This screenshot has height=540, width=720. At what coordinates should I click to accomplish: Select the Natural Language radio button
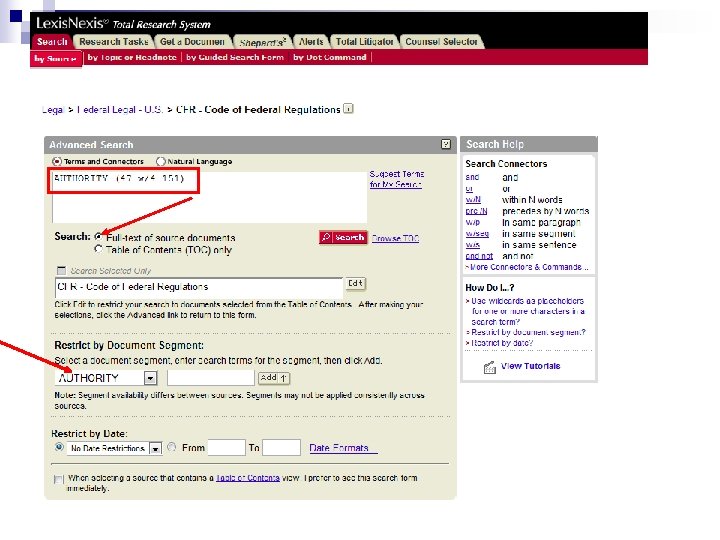pyautogui.click(x=161, y=162)
